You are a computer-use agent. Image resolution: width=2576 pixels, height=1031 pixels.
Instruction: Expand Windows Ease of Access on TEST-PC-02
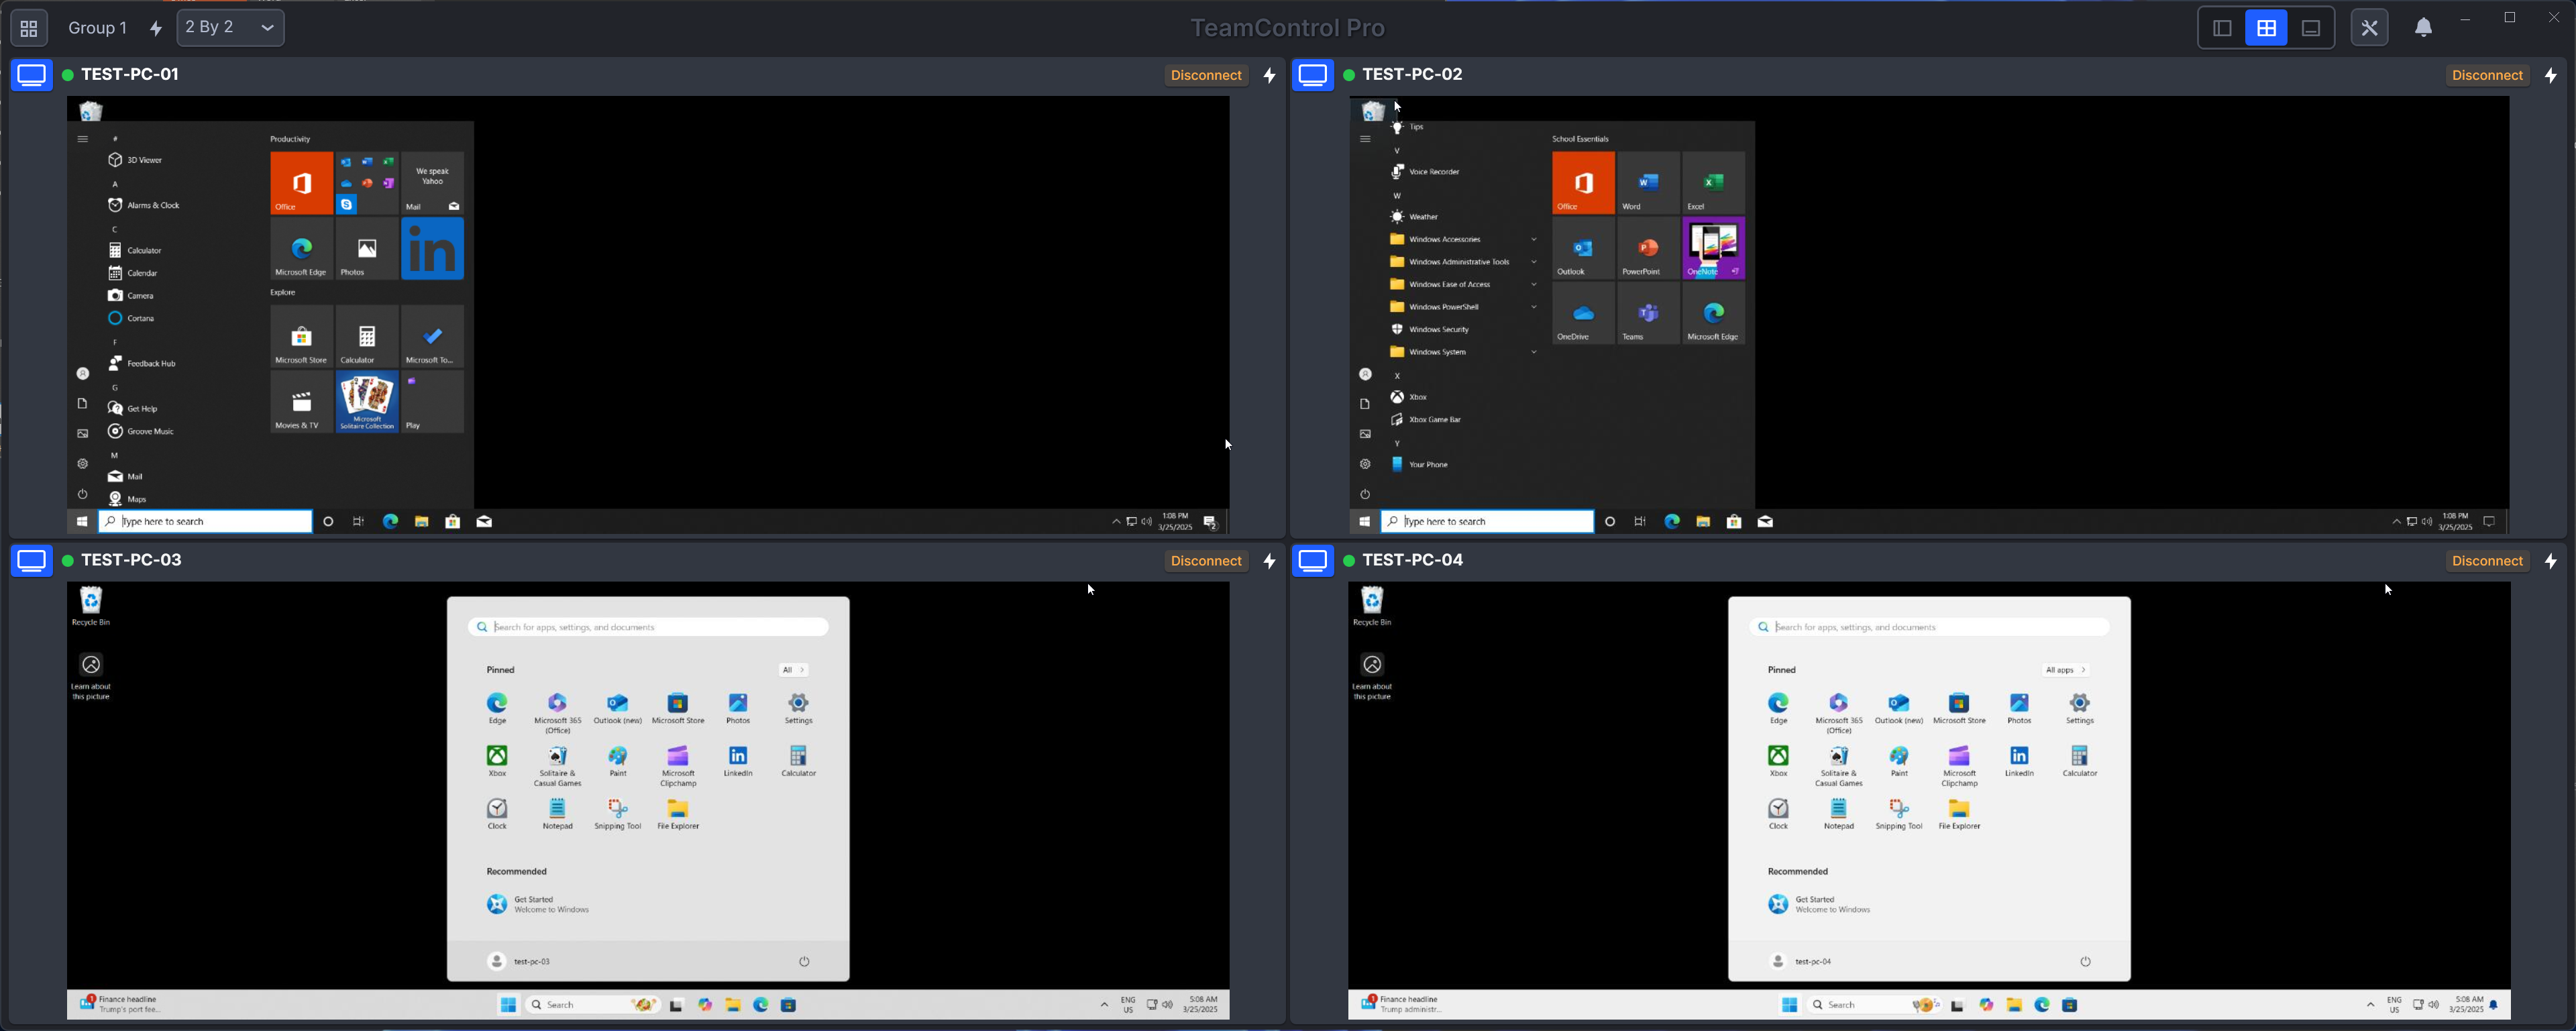point(1463,284)
